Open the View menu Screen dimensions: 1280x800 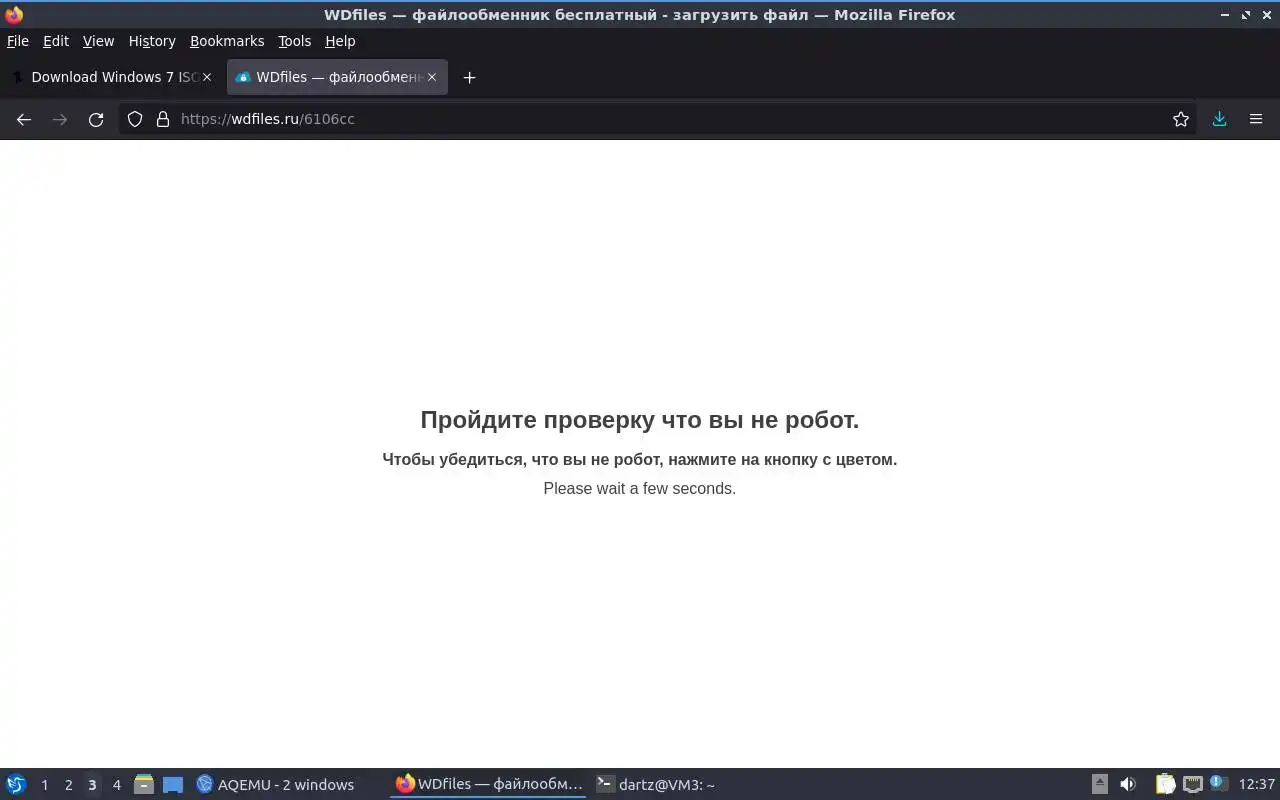pyautogui.click(x=98, y=41)
